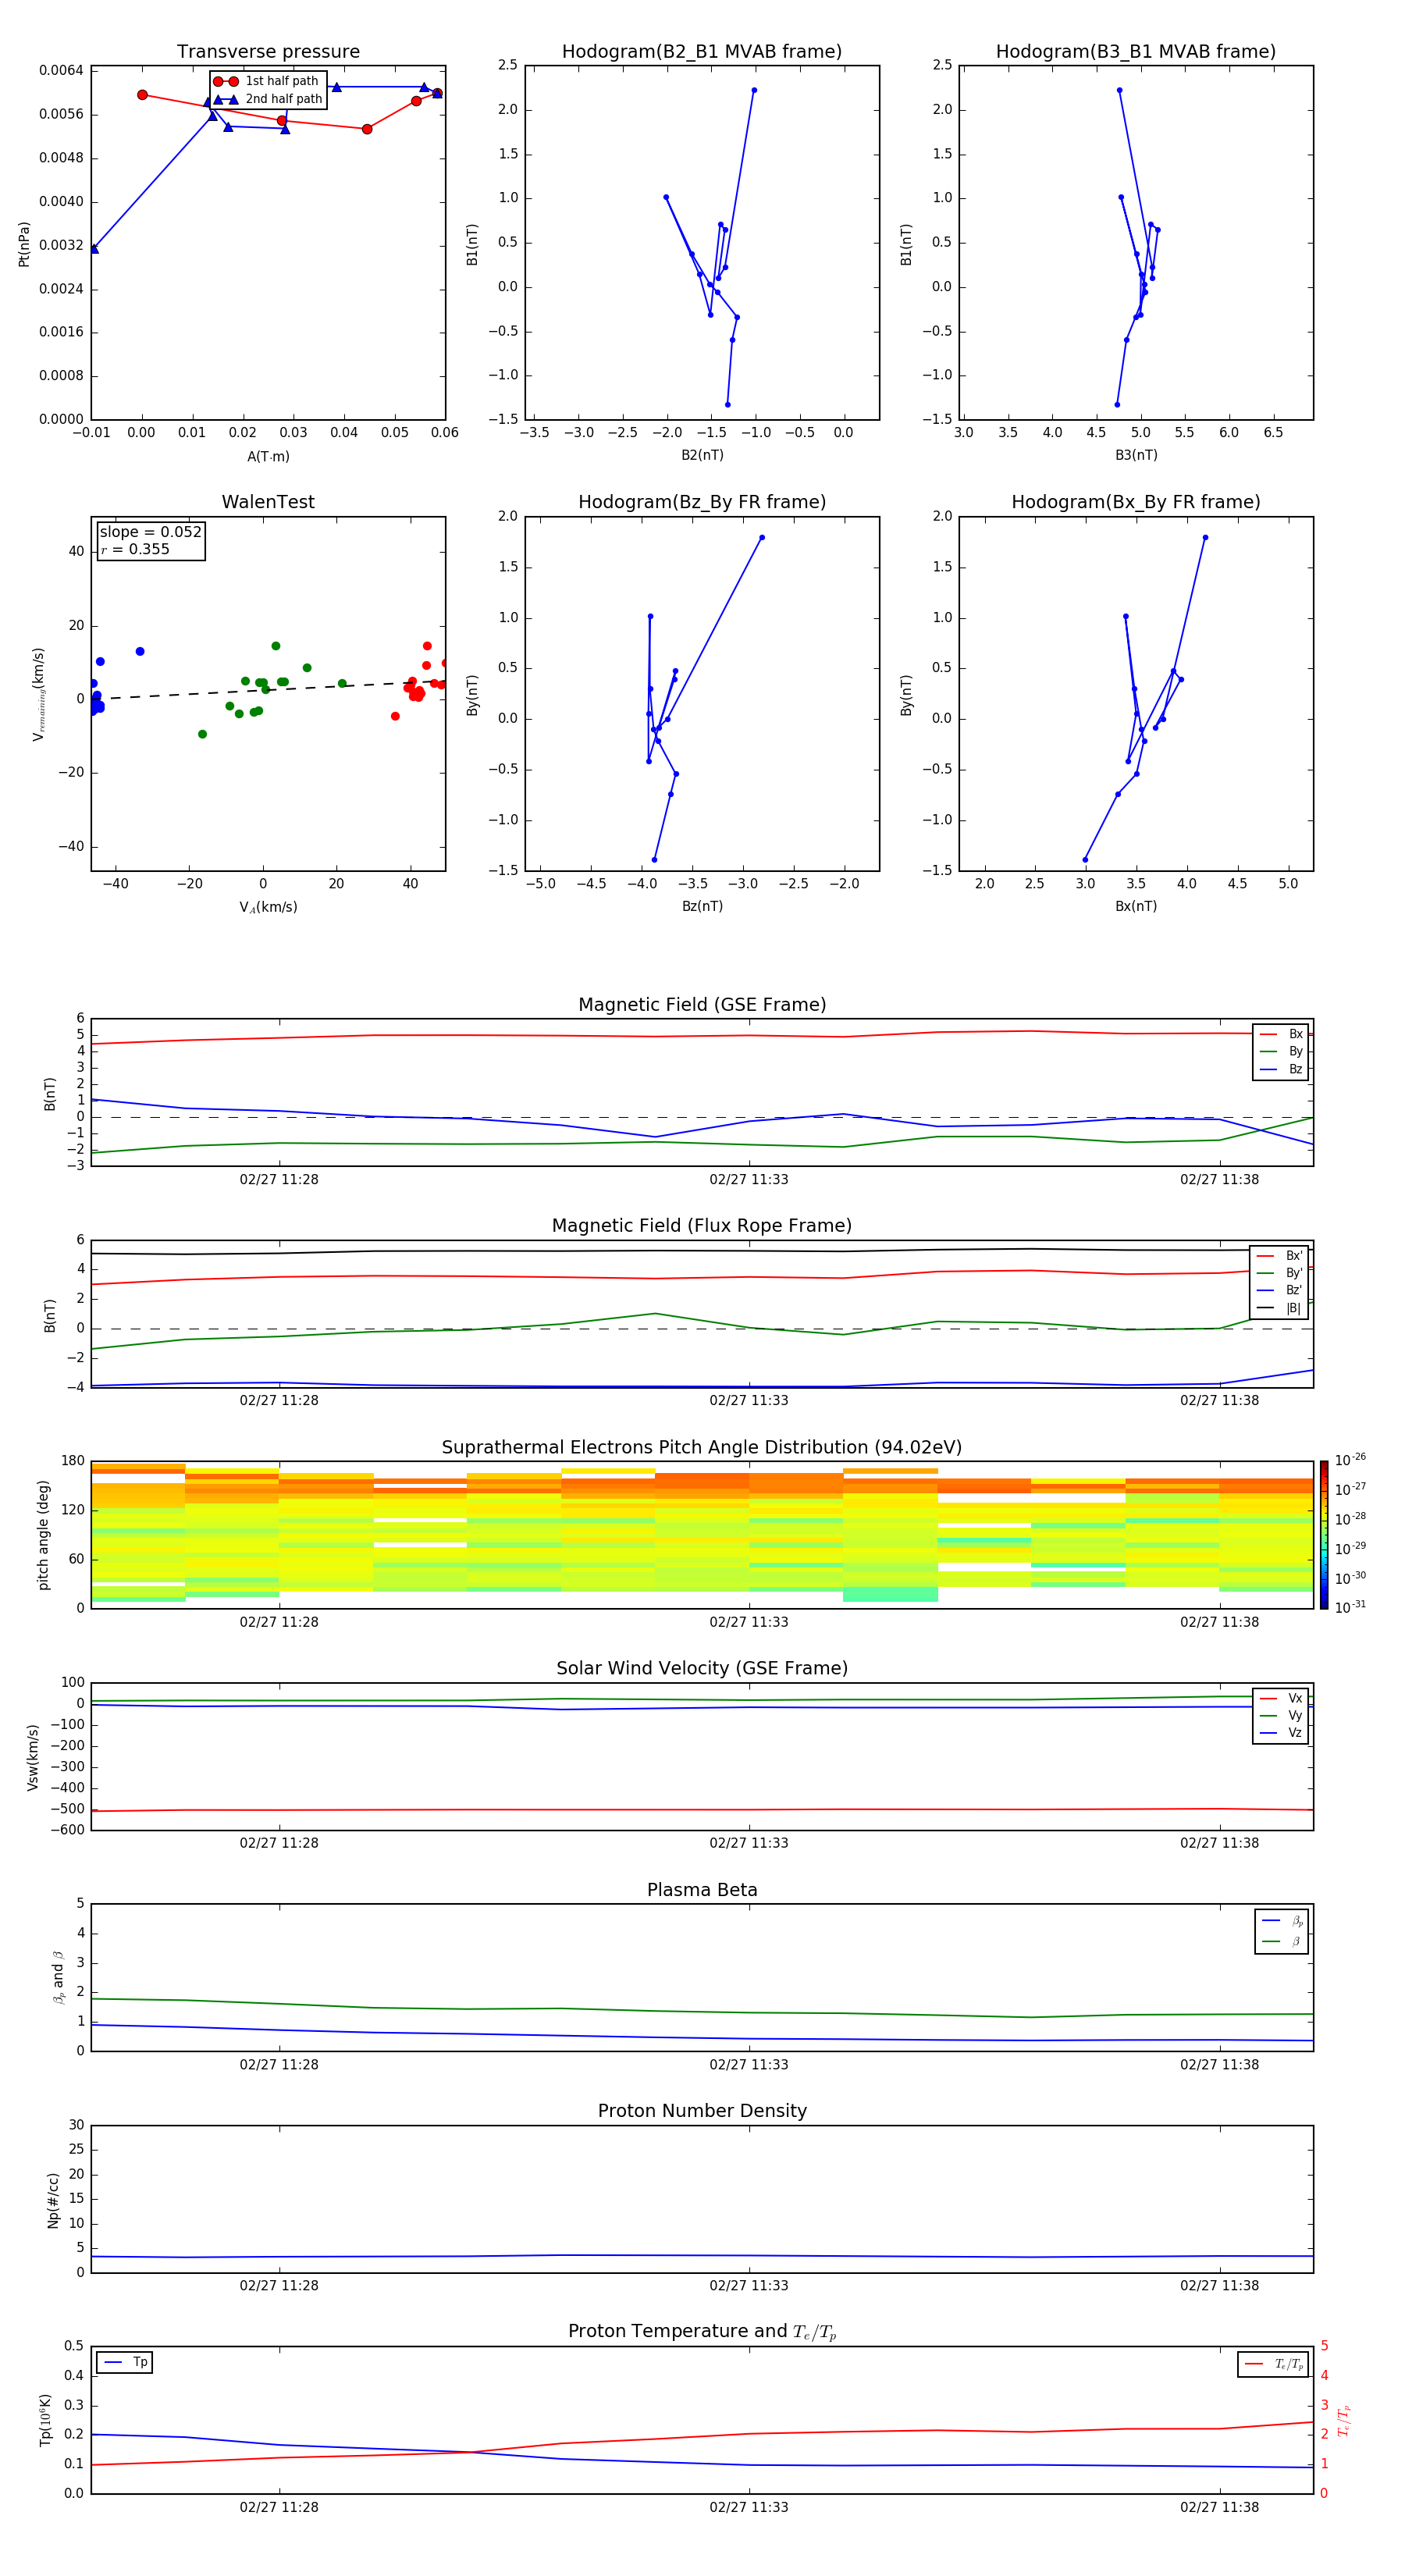Click the "Bz'" entry in Flux Rope legend

[x=1279, y=1291]
